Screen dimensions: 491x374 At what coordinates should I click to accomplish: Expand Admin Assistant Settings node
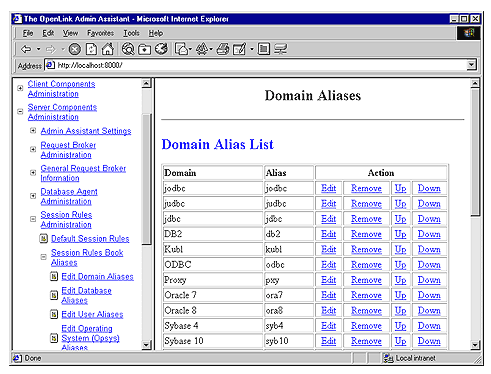(33, 131)
